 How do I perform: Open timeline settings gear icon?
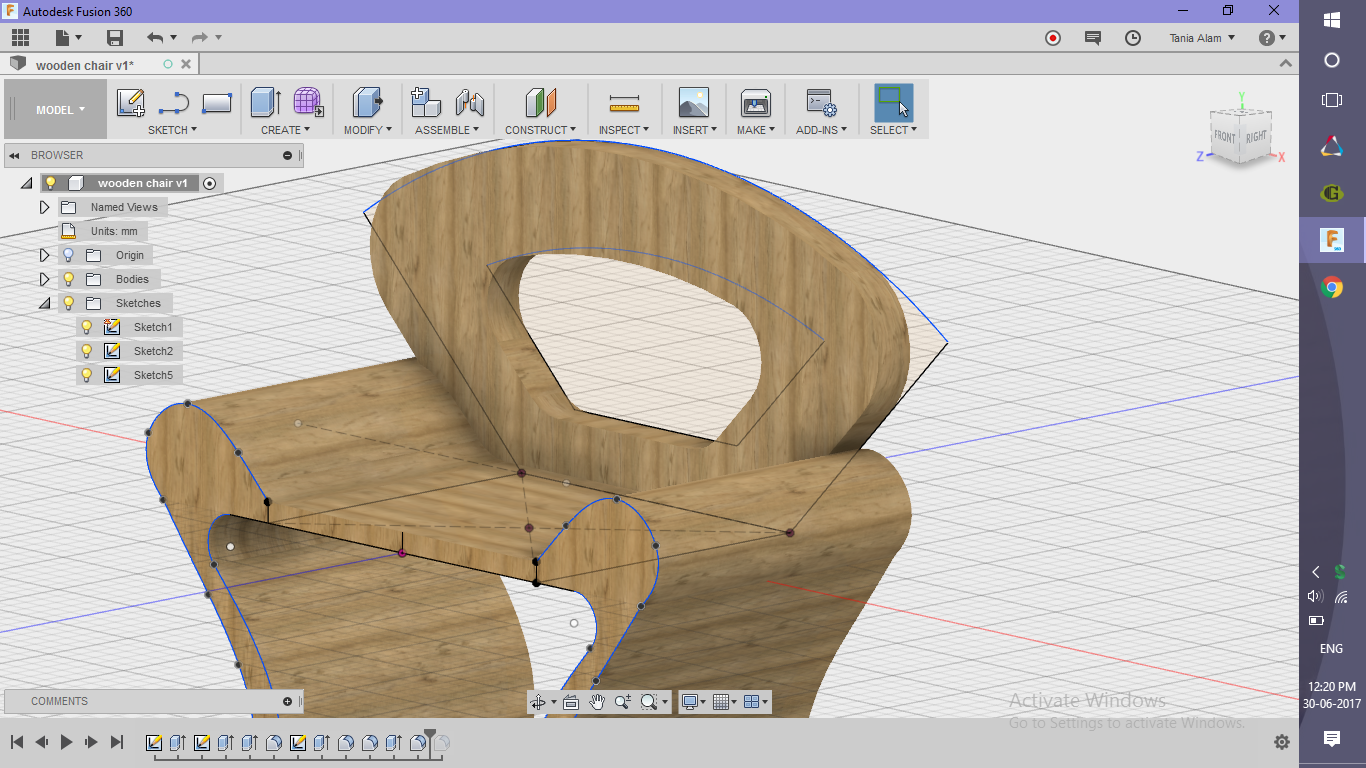1282,742
